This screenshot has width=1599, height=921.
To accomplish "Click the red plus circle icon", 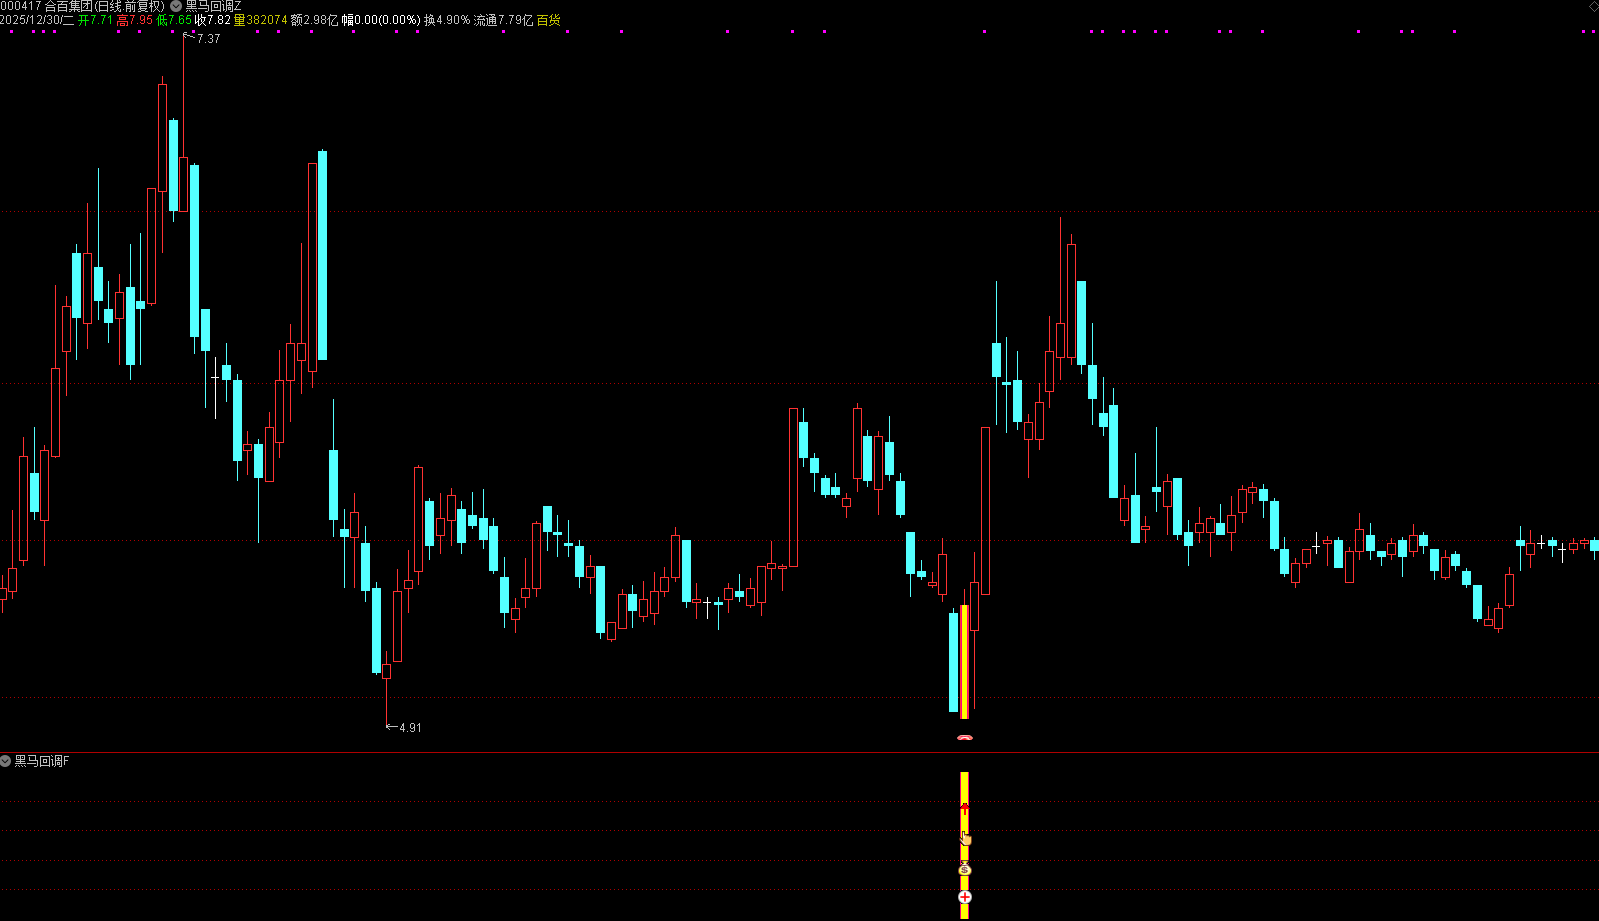I will click(964, 897).
